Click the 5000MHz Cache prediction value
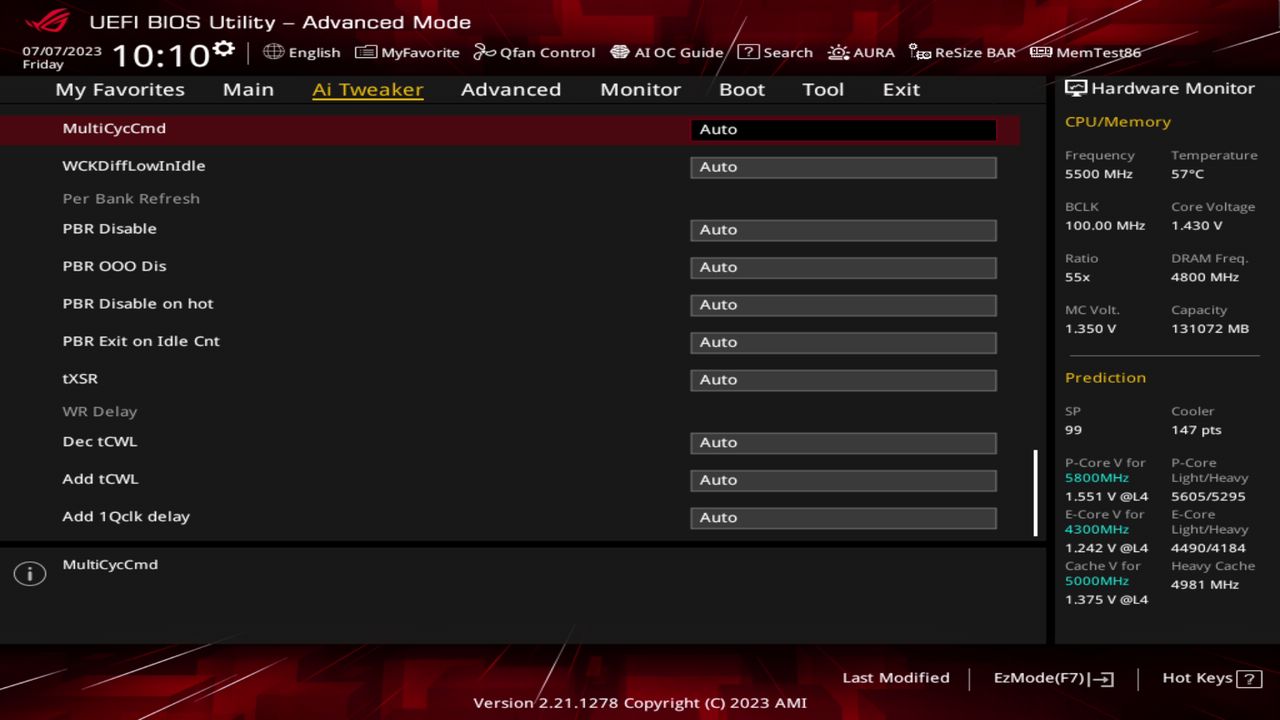The width and height of the screenshot is (1280, 720). pos(1097,581)
